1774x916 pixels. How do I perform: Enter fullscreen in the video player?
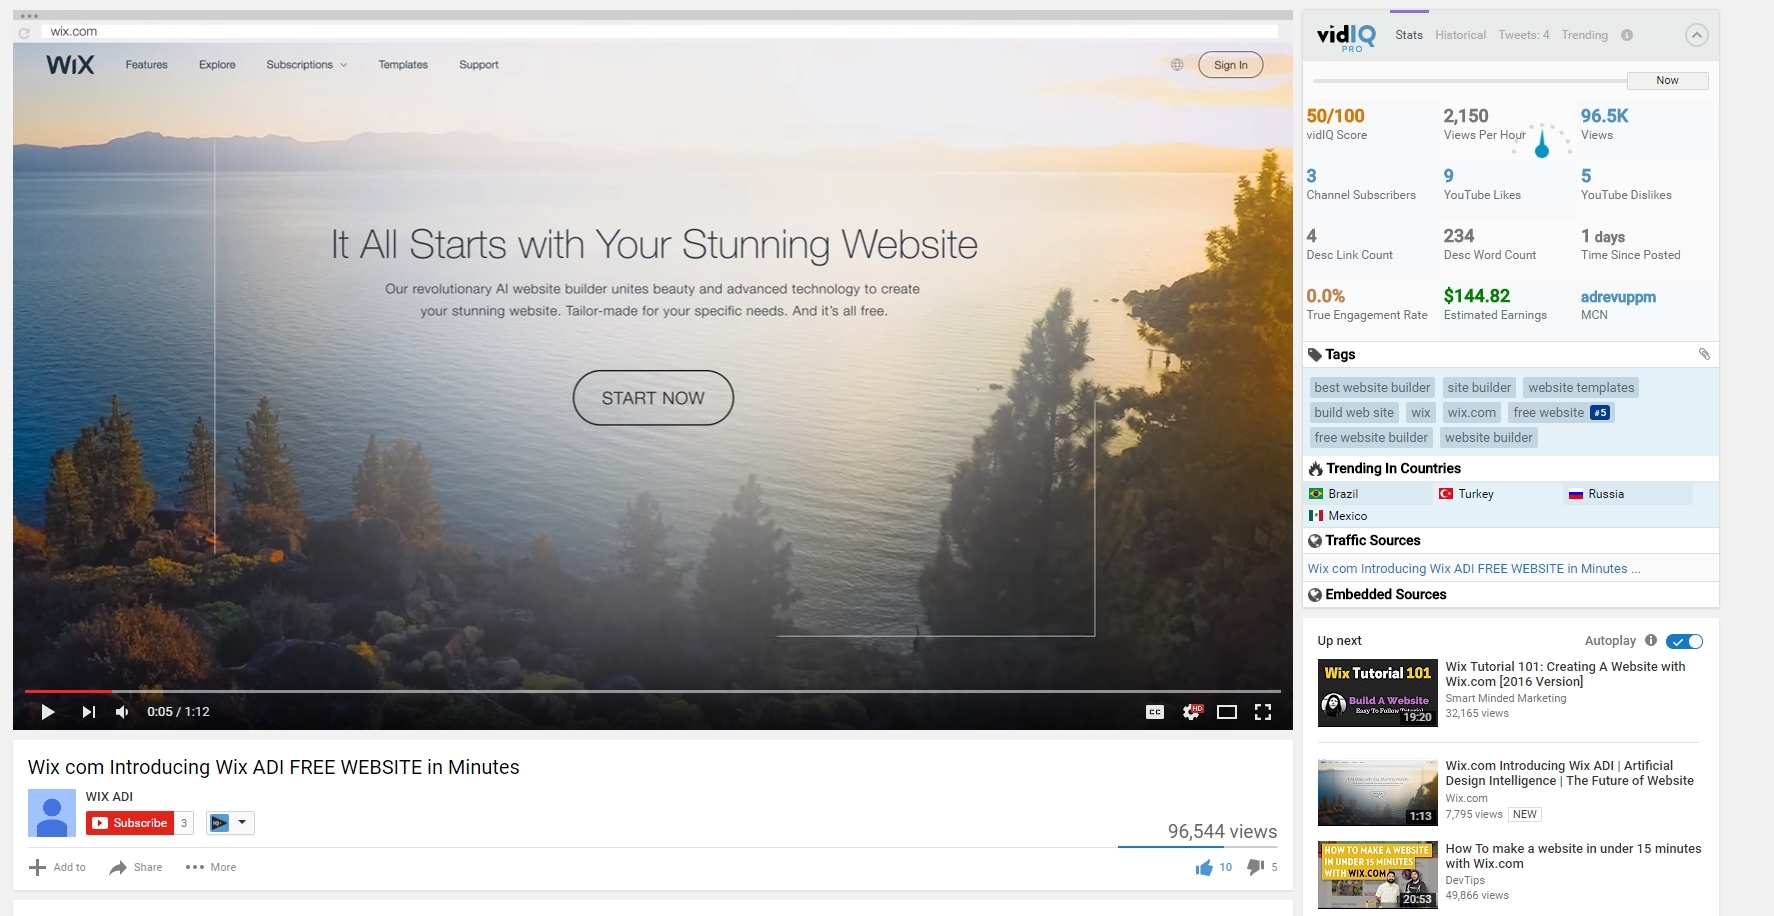[1263, 712]
